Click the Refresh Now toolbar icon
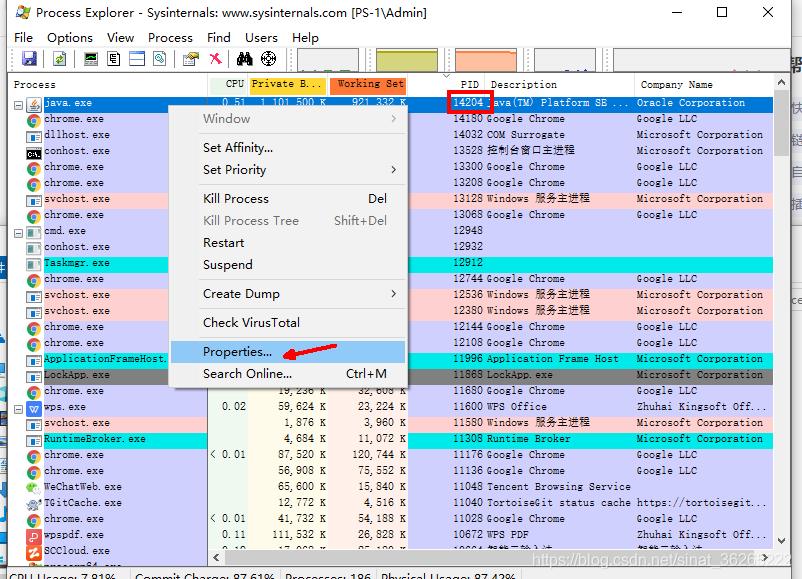 59,59
